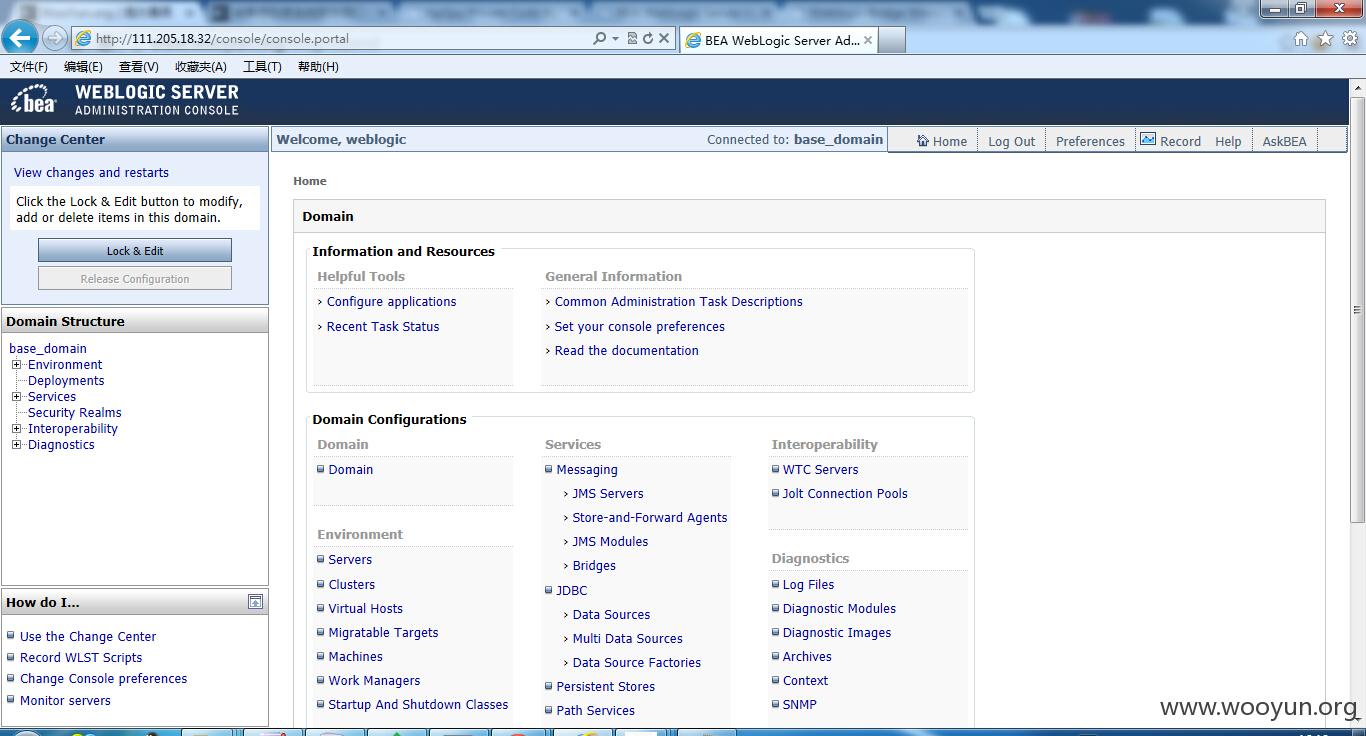Click the browser Back arrow button
This screenshot has width=1366, height=736.
click(x=20, y=38)
